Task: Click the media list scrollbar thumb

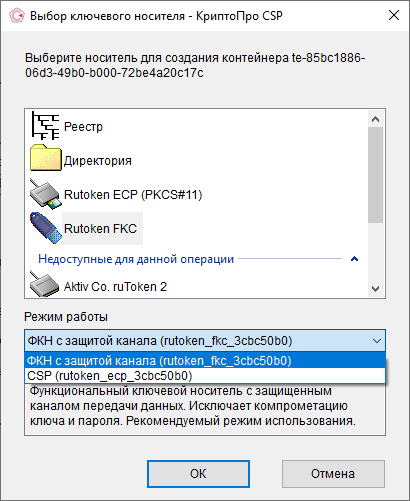Action: click(x=376, y=175)
